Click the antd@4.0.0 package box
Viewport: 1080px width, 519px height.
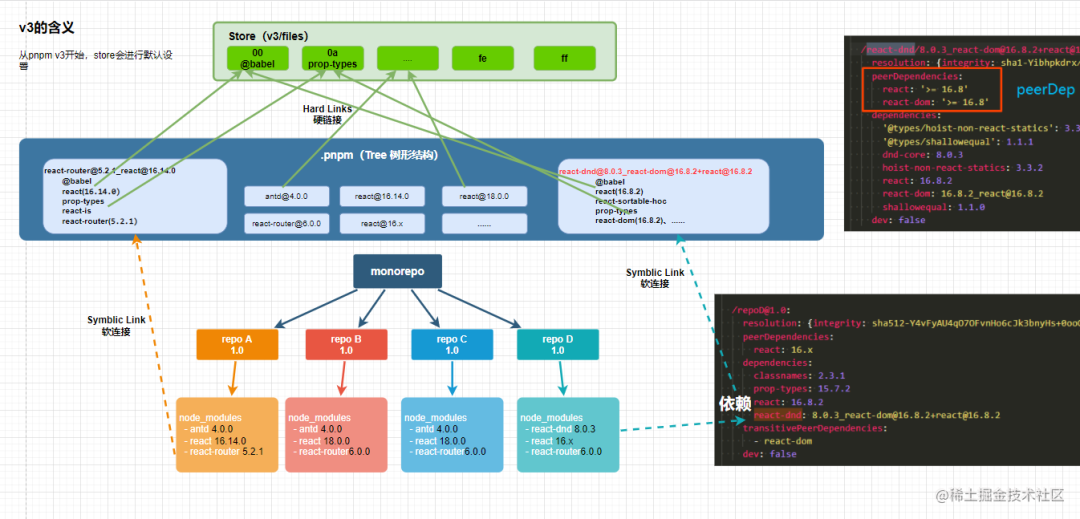tap(286, 196)
